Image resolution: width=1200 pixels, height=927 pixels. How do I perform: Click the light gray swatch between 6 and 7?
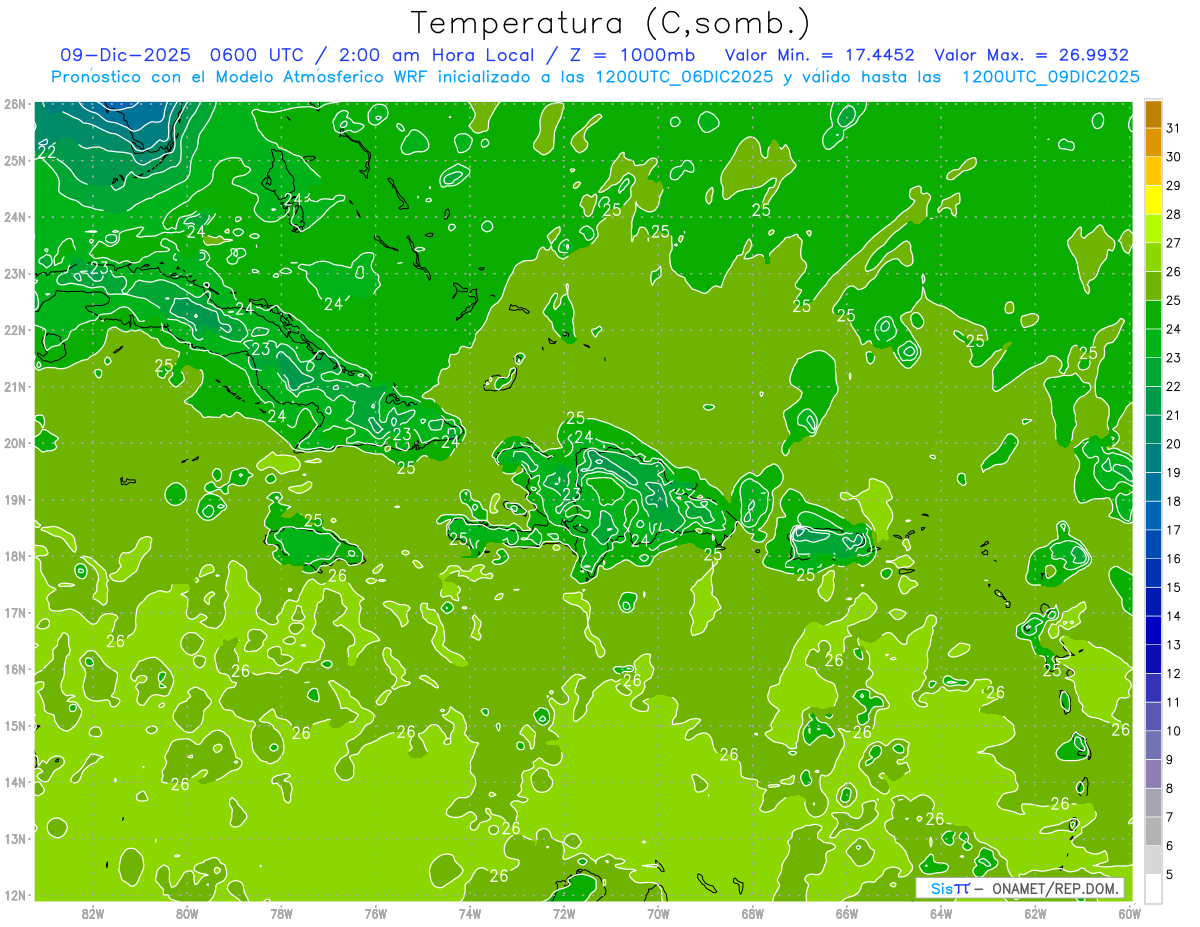1153,831
